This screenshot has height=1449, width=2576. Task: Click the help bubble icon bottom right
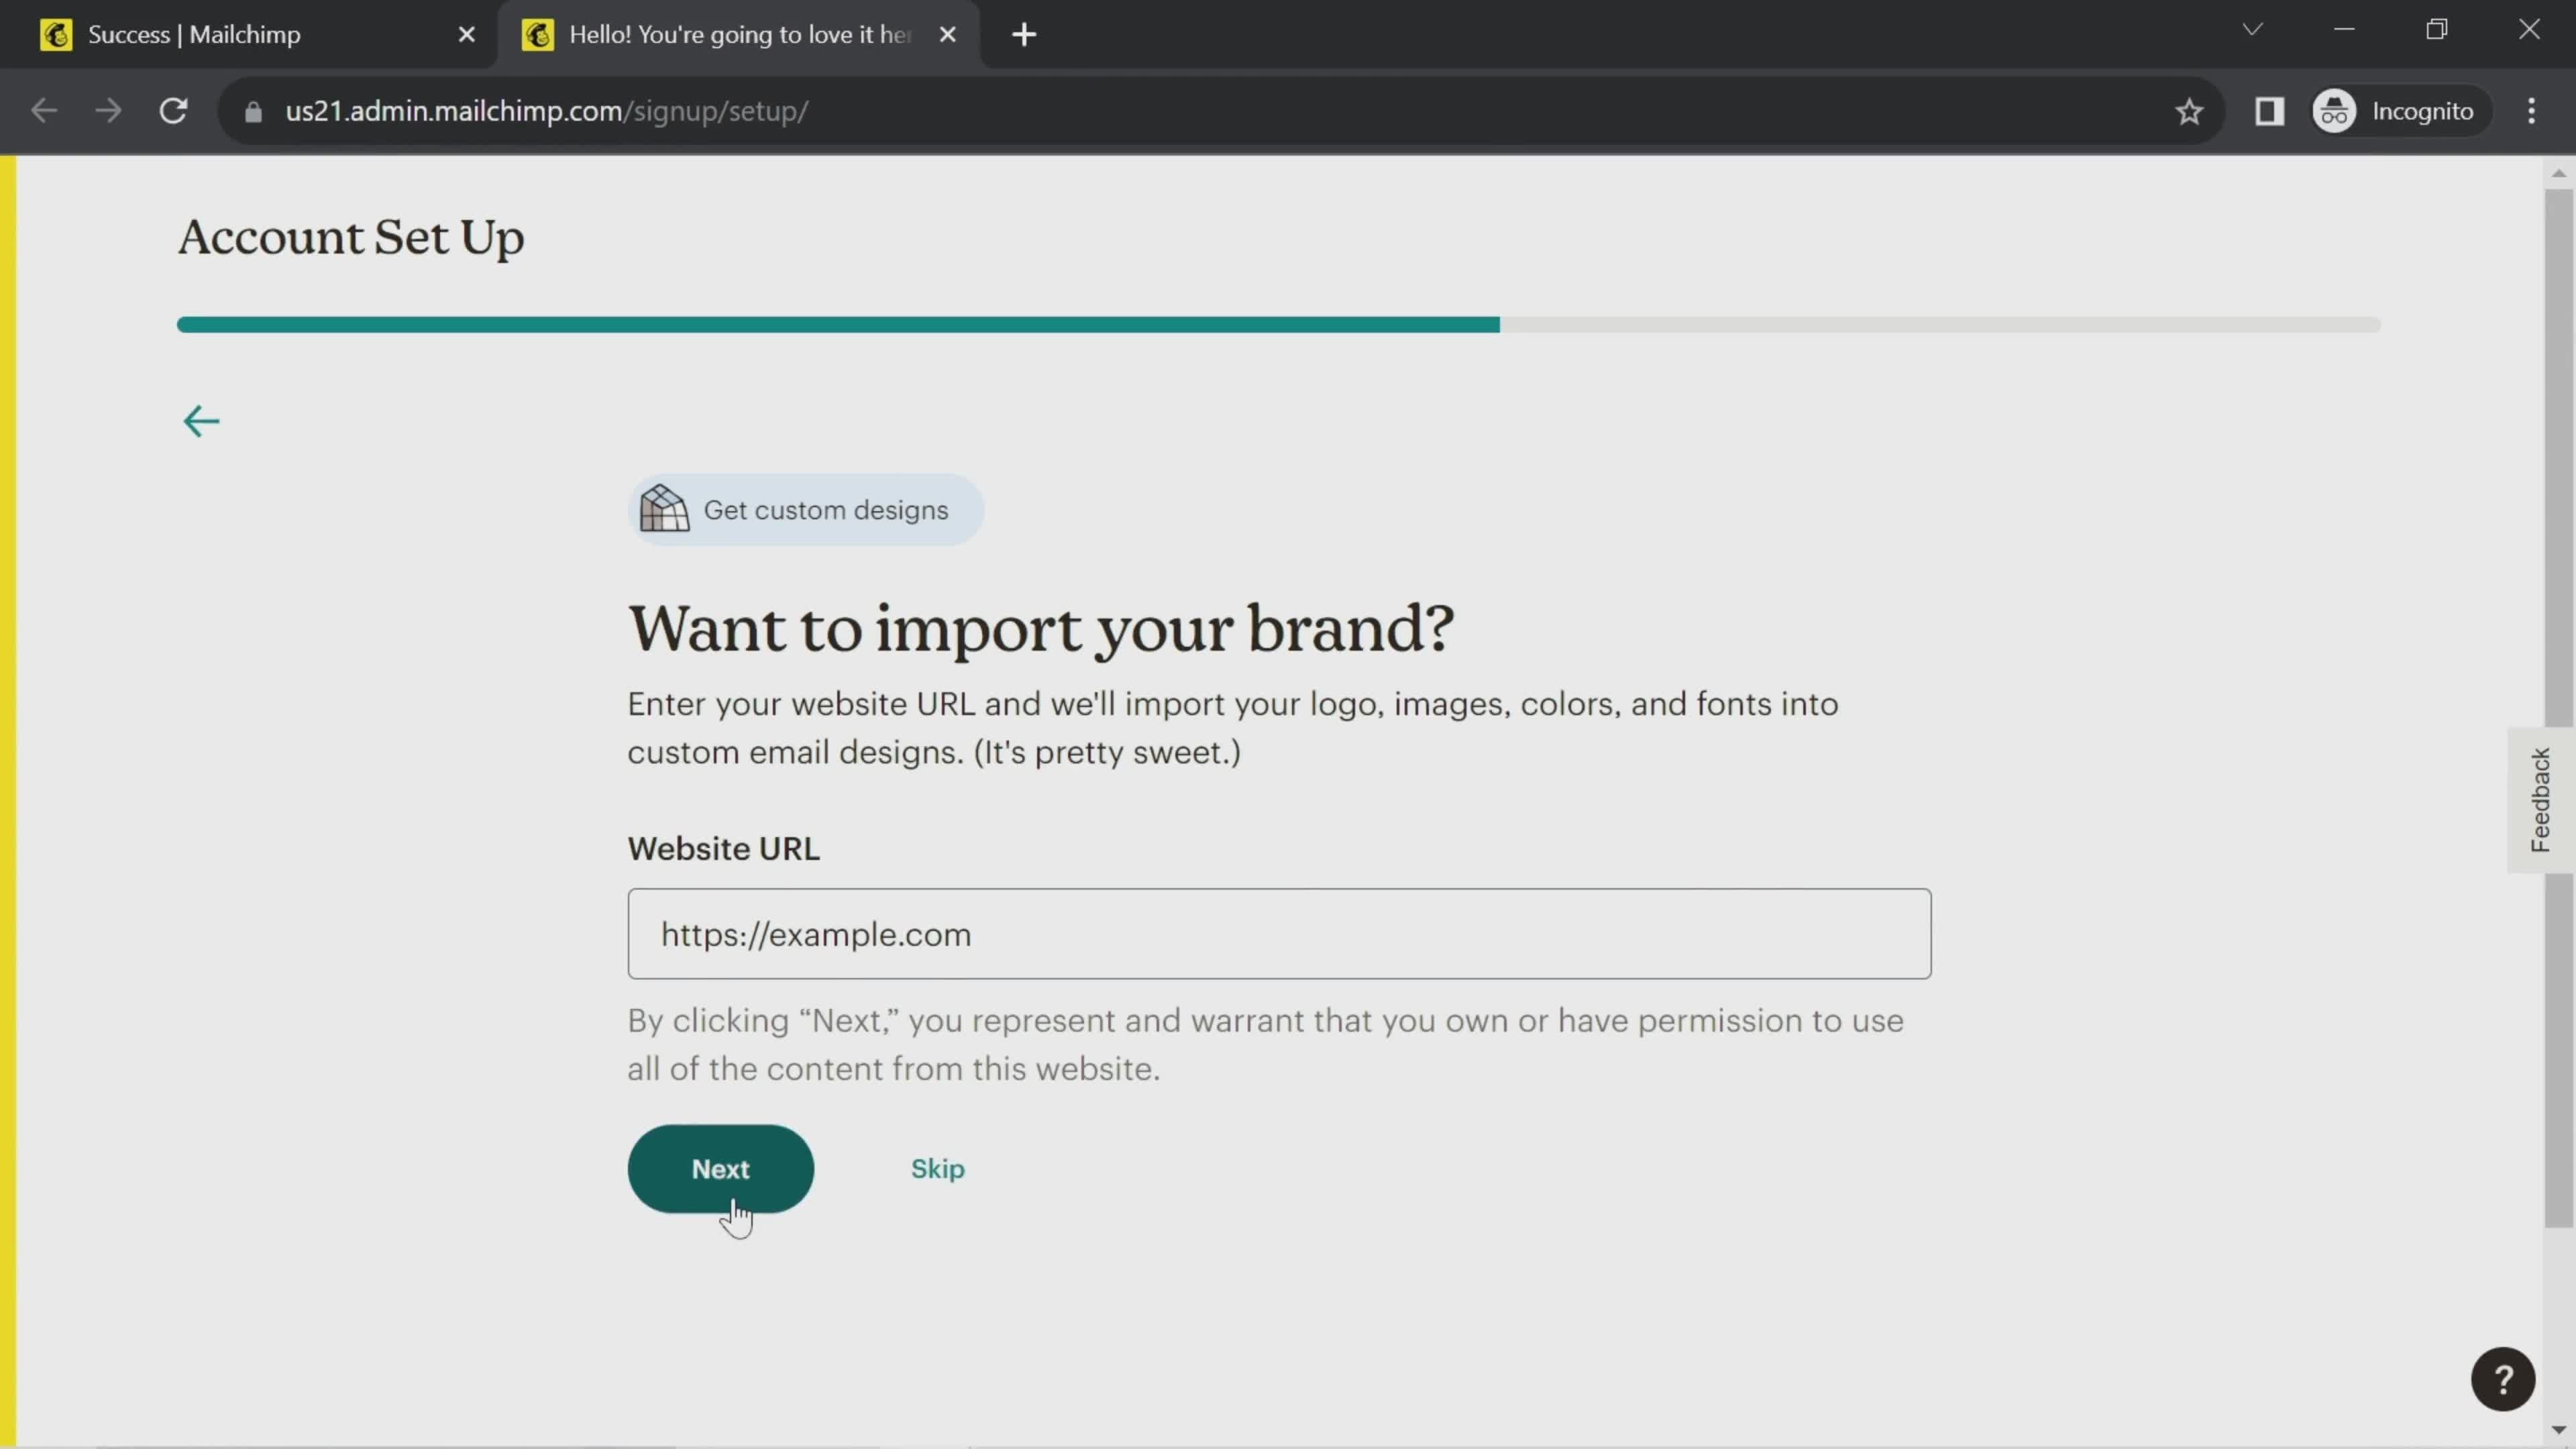2506,1379
